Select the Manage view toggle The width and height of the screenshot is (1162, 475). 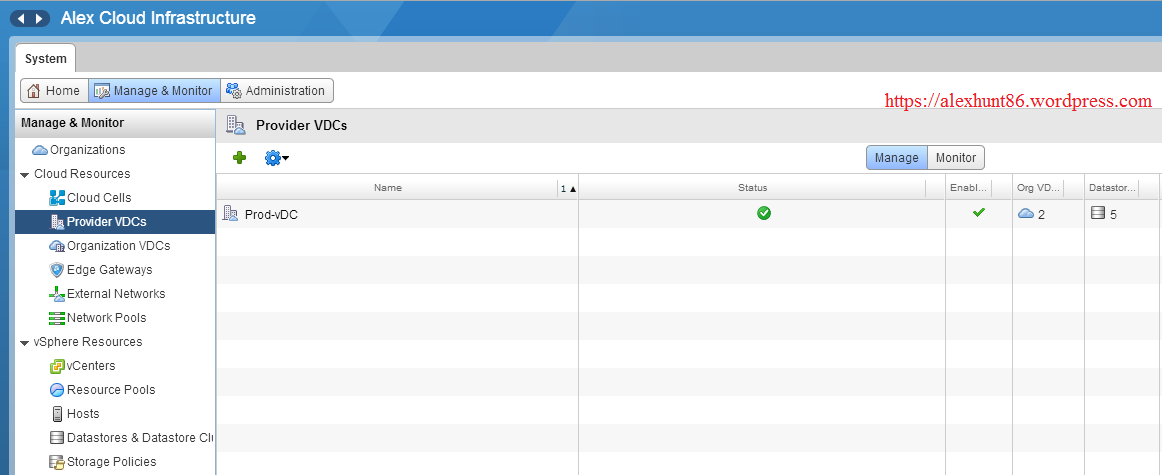(896, 158)
